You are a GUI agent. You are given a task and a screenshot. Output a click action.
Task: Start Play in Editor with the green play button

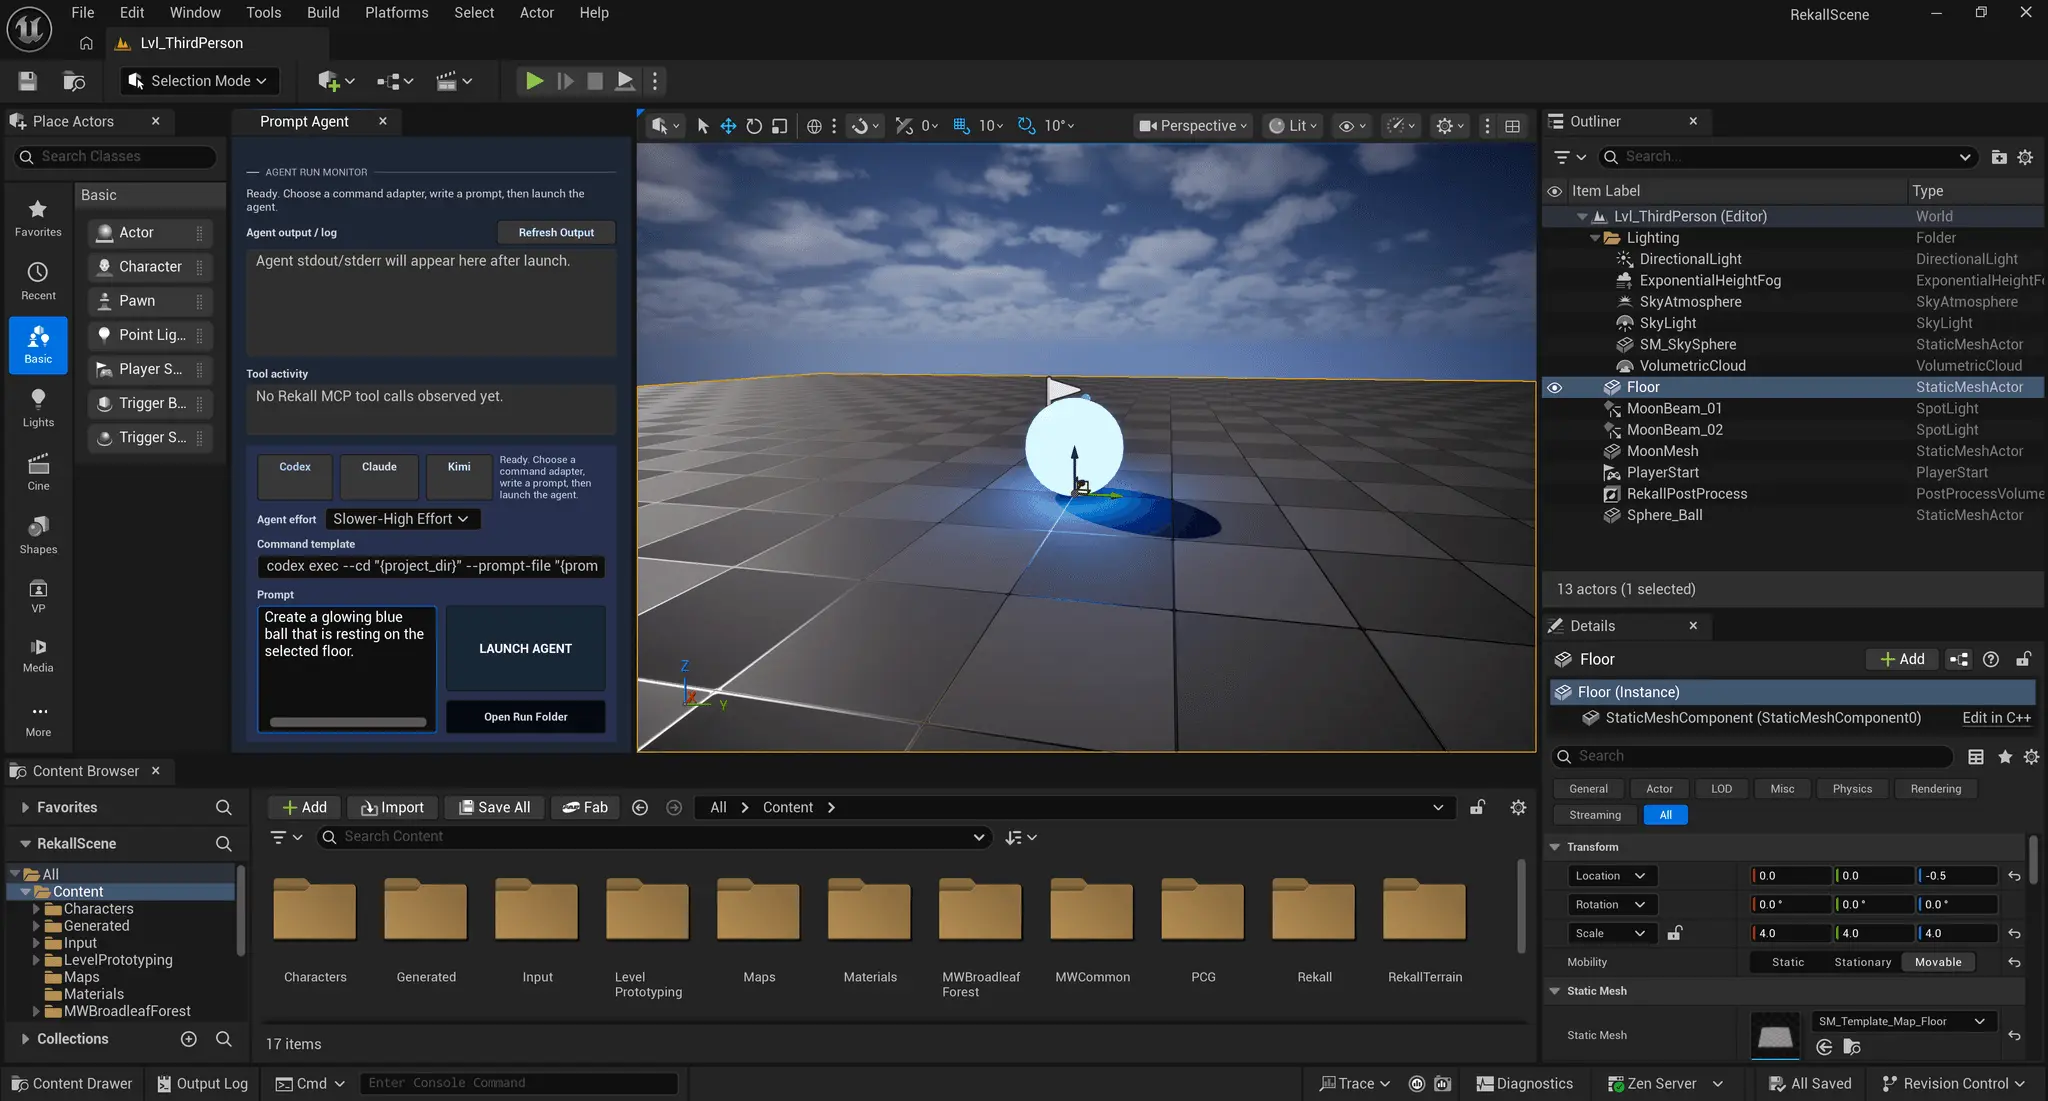pyautogui.click(x=534, y=81)
